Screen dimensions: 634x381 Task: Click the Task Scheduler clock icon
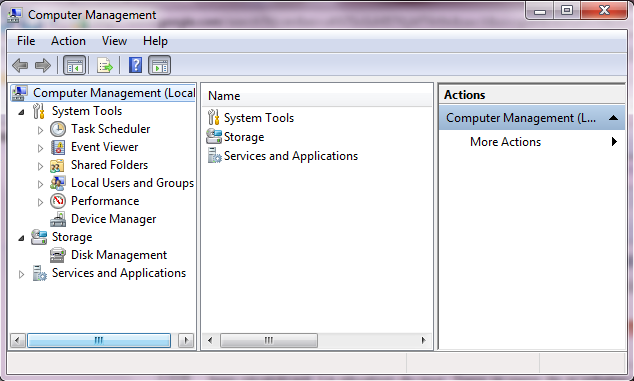[x=58, y=129]
